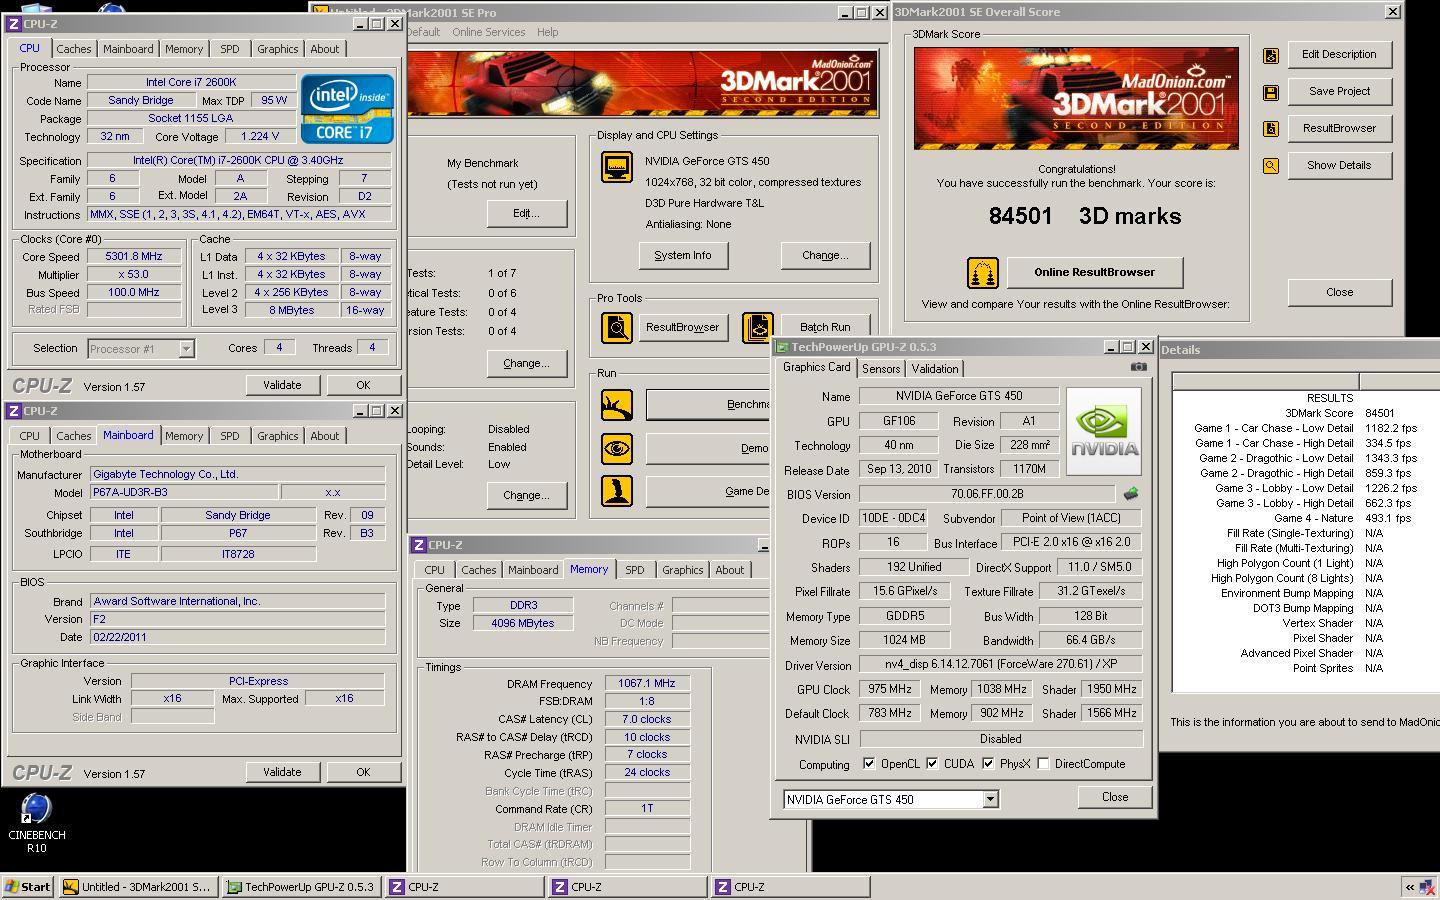
Task: Click Change... button under Tests list
Action: [x=527, y=364]
